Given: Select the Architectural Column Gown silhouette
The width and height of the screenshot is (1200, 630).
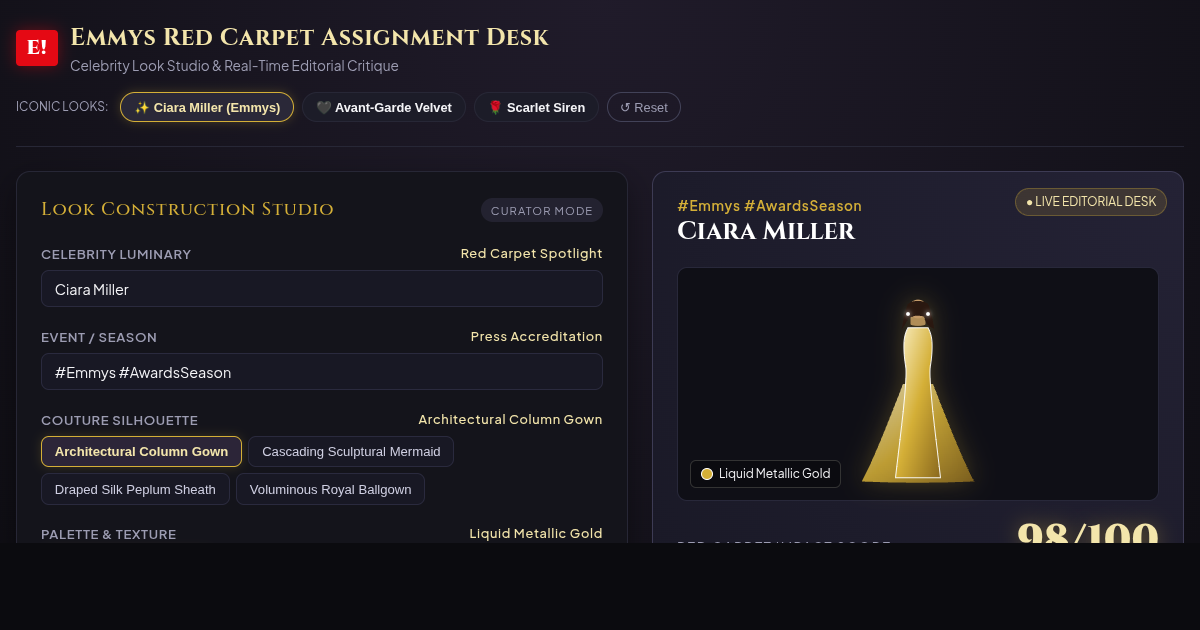Looking at the screenshot, I should [141, 451].
